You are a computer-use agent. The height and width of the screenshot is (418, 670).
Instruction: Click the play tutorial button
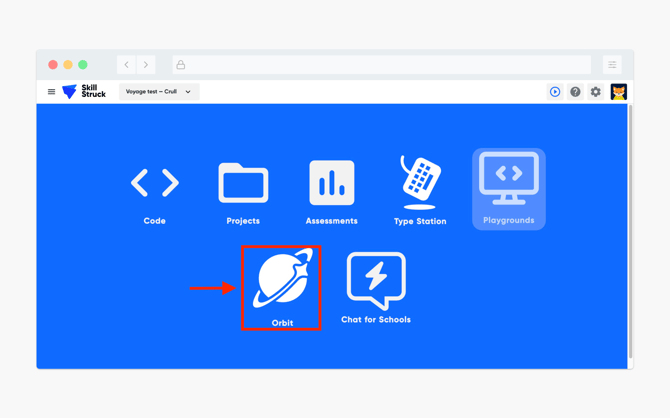click(555, 91)
